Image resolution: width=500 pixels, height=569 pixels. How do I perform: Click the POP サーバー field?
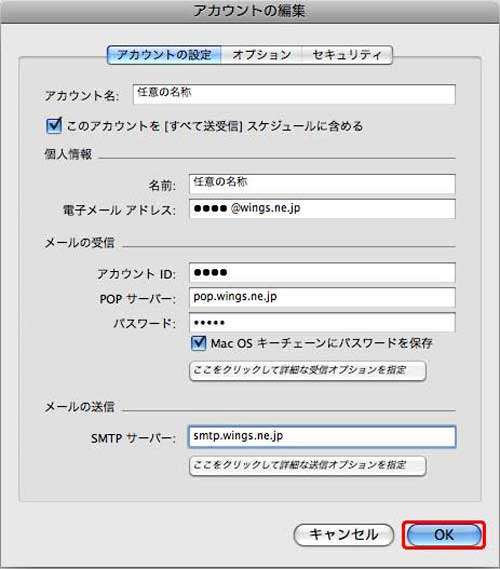point(322,297)
